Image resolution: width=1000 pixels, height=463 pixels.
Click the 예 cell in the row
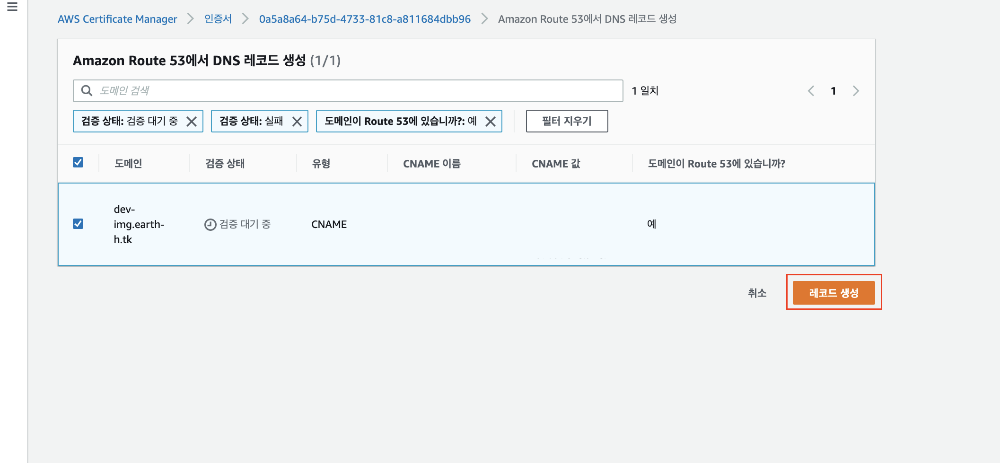pos(652,224)
